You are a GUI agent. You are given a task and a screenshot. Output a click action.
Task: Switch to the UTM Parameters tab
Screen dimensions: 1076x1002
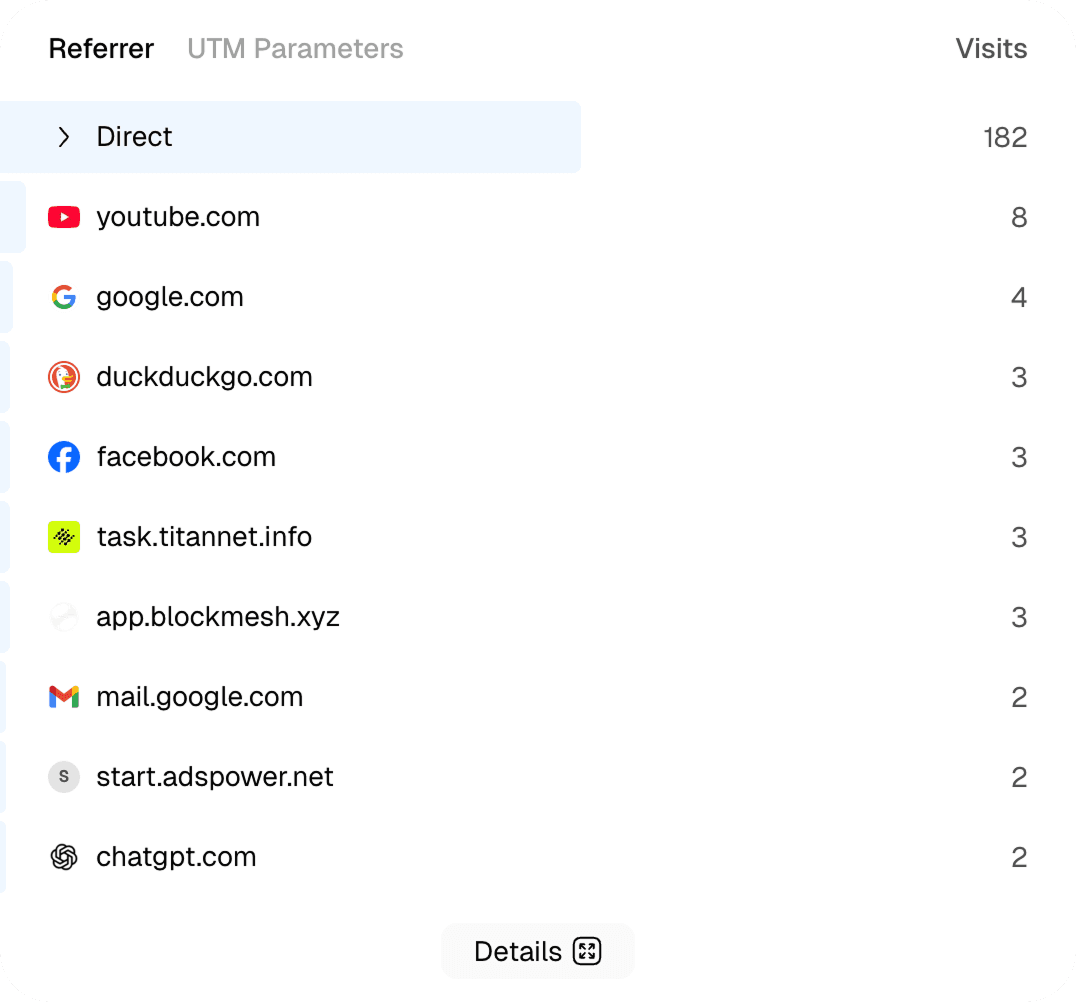295,49
